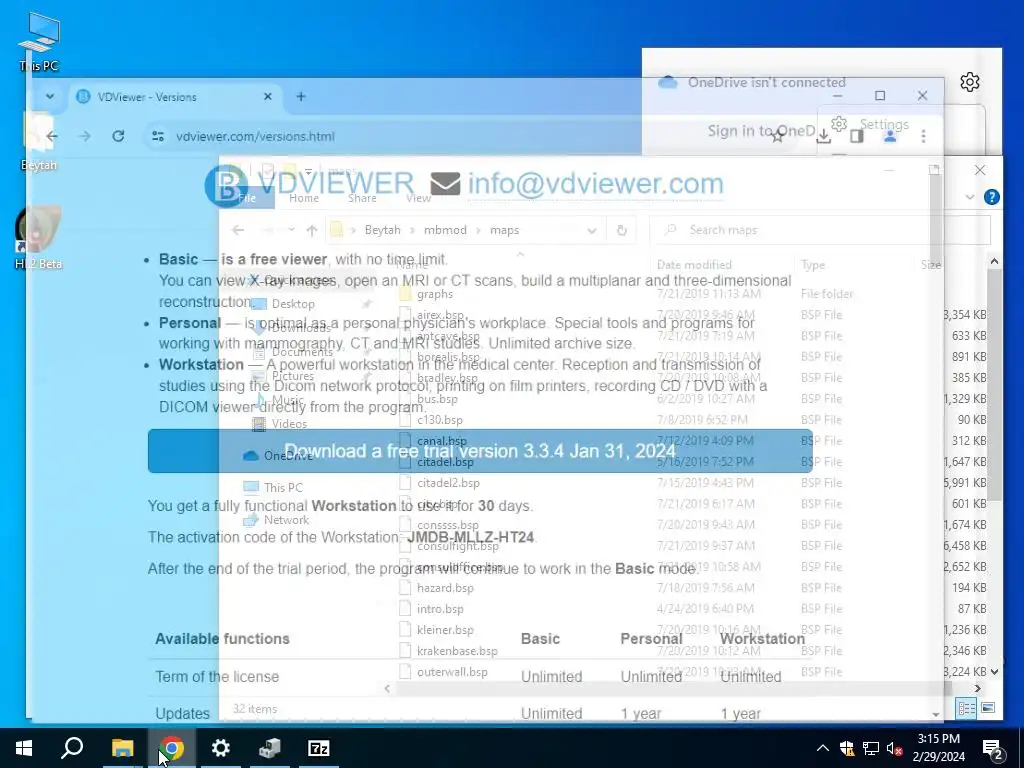This screenshot has width=1024, height=768.
Task: Open 7-Zip from the taskbar
Action: tap(319, 748)
